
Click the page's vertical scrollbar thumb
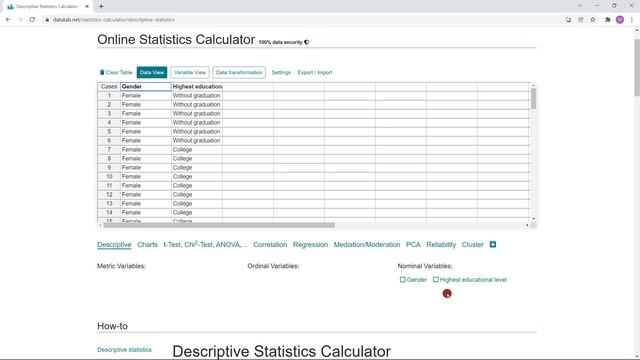click(637, 68)
